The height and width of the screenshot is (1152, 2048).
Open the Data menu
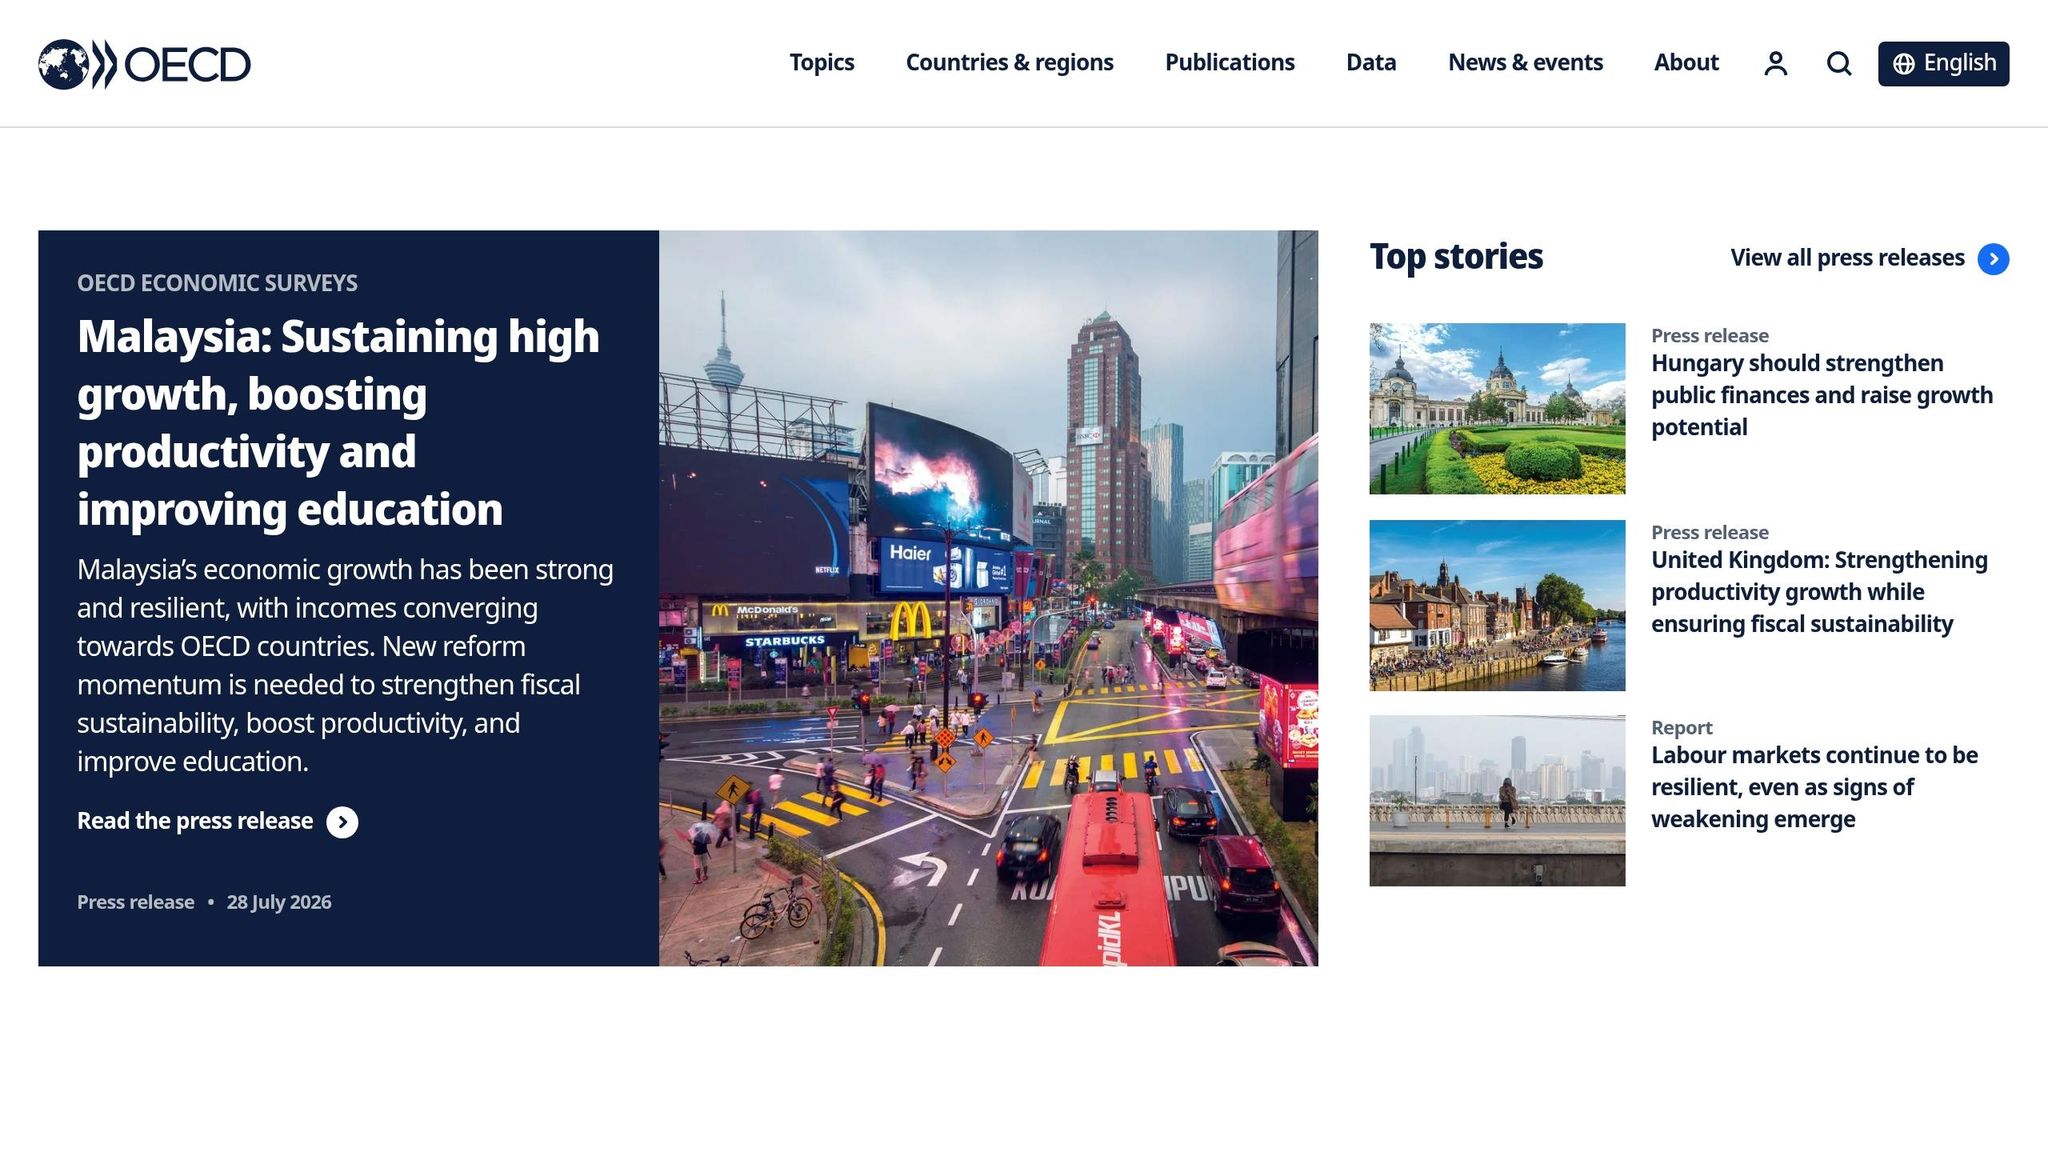point(1371,63)
